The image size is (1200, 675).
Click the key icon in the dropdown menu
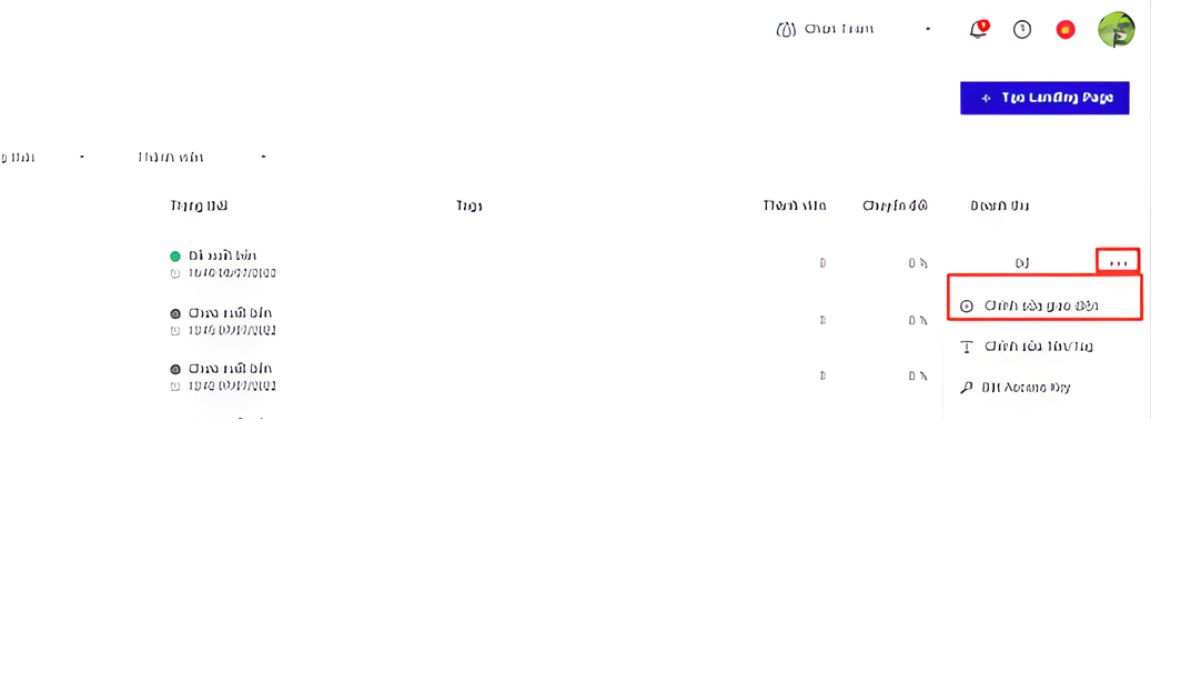pos(966,388)
